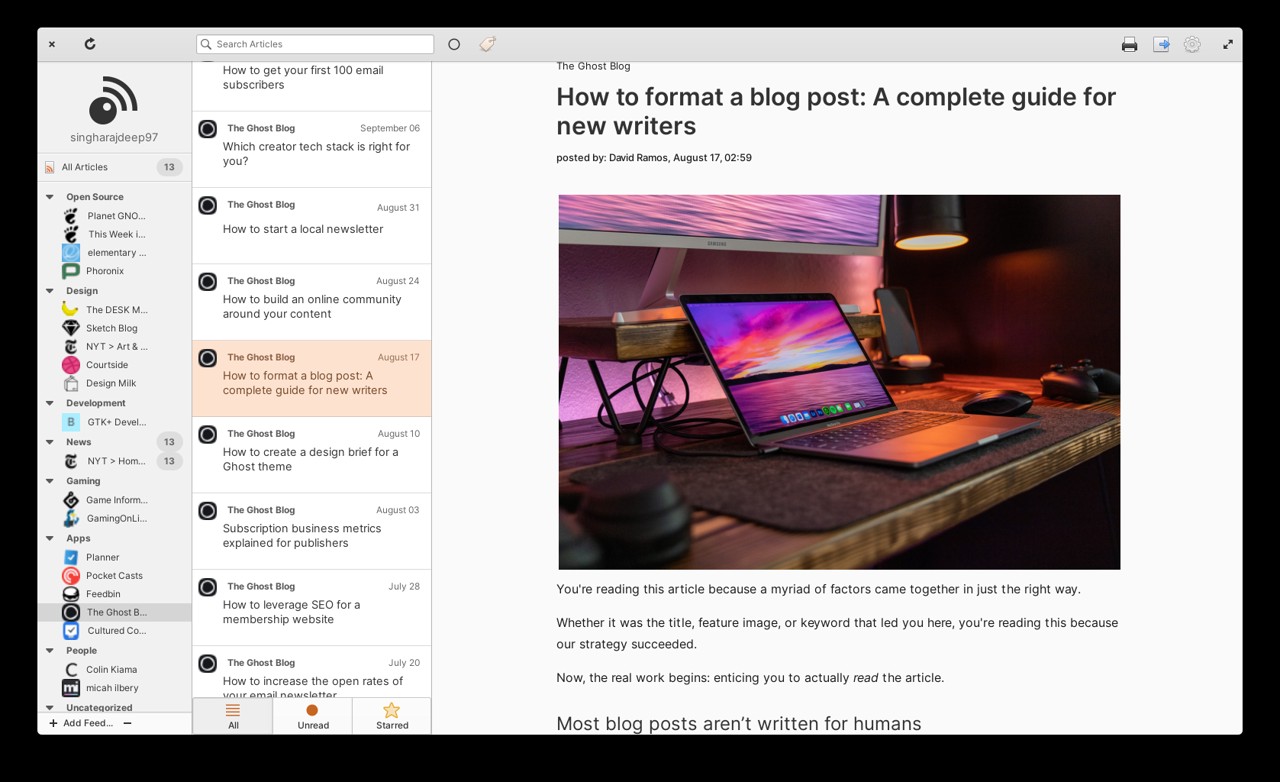1280x782 pixels.
Task: Click the desk laptop article image
Action: coord(839,382)
